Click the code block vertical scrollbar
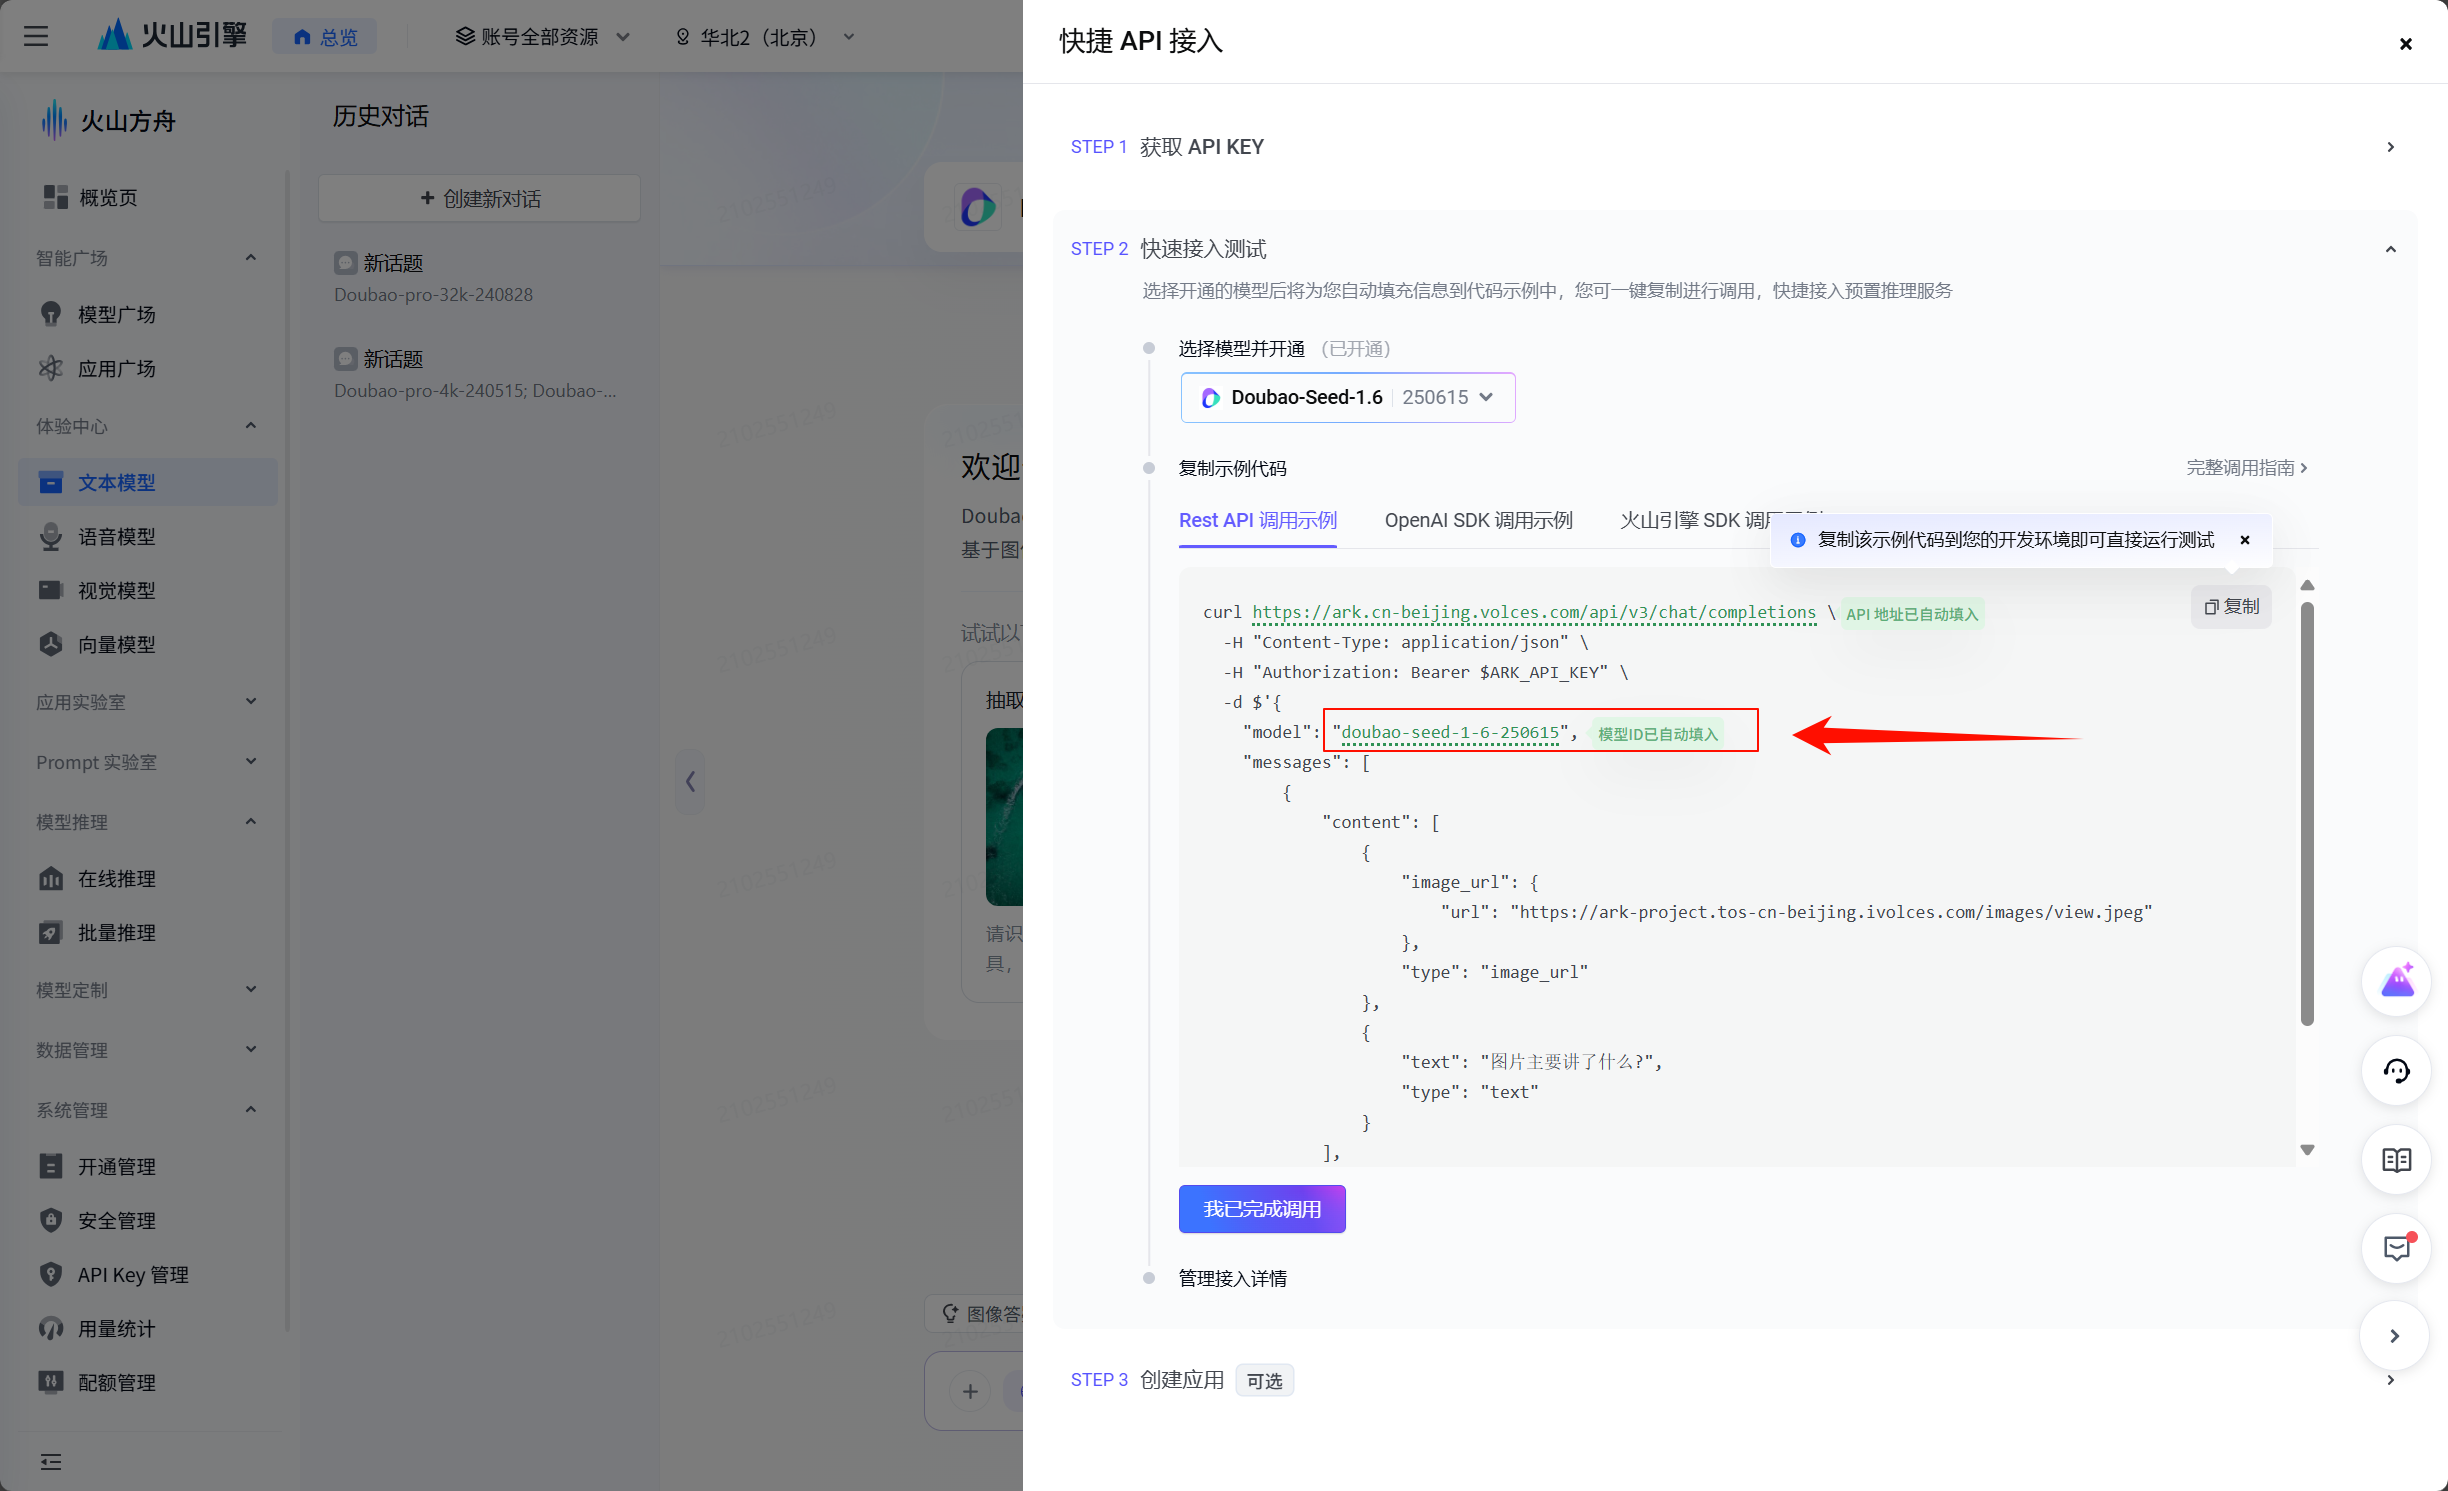Viewport: 2448px width, 1491px height. [2307, 812]
